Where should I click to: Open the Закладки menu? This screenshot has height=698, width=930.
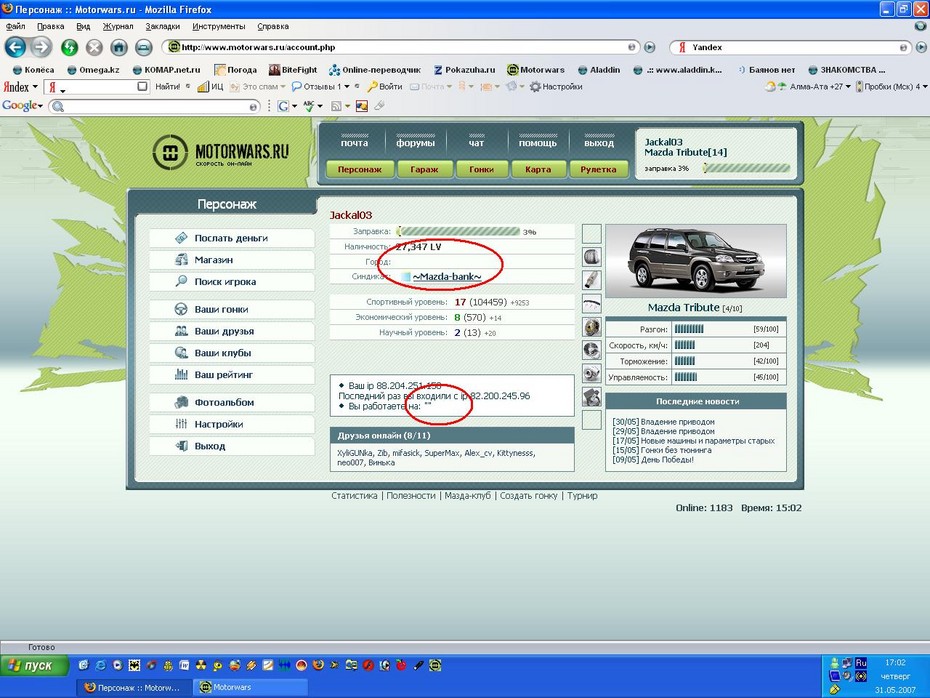163,27
